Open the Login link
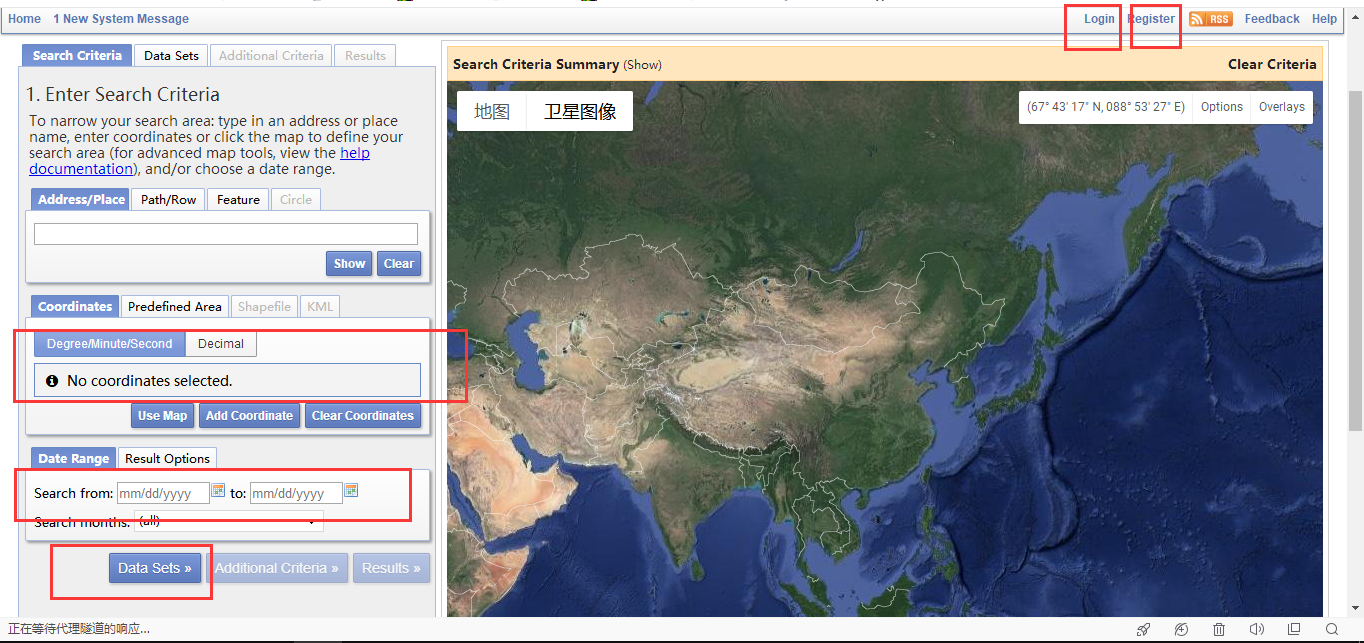 coord(1098,18)
